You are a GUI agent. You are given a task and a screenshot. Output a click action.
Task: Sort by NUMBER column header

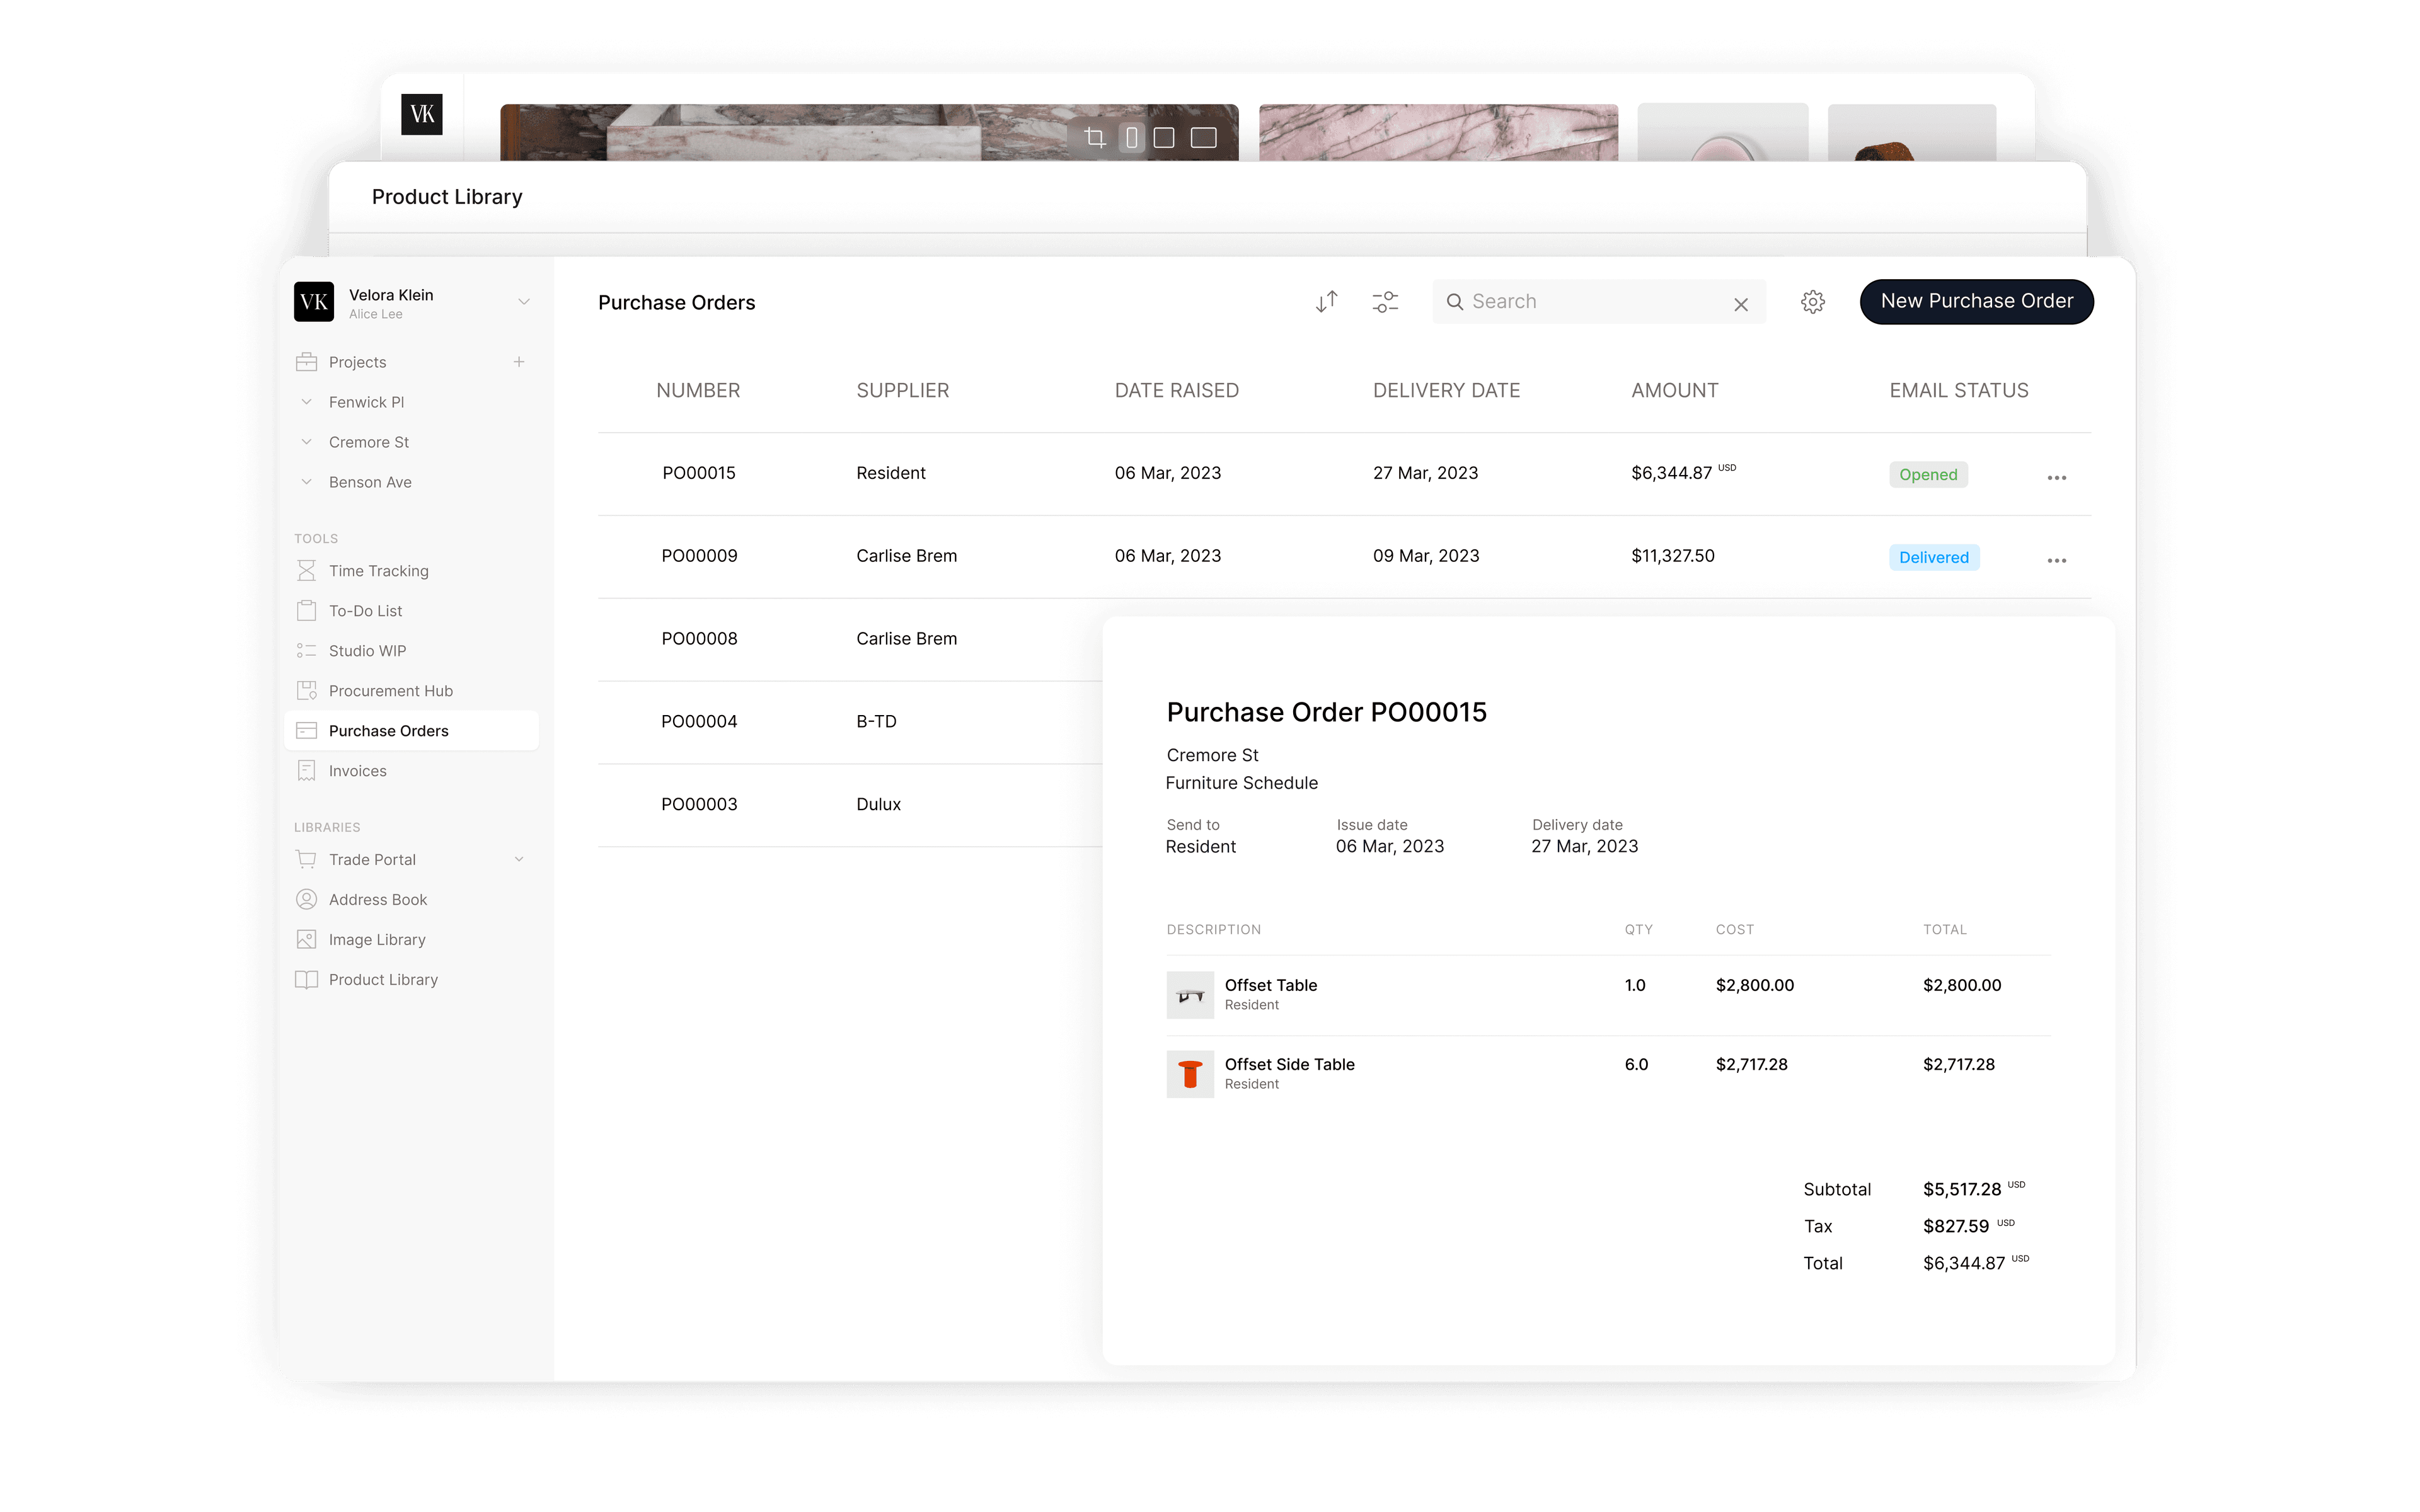[x=698, y=391]
